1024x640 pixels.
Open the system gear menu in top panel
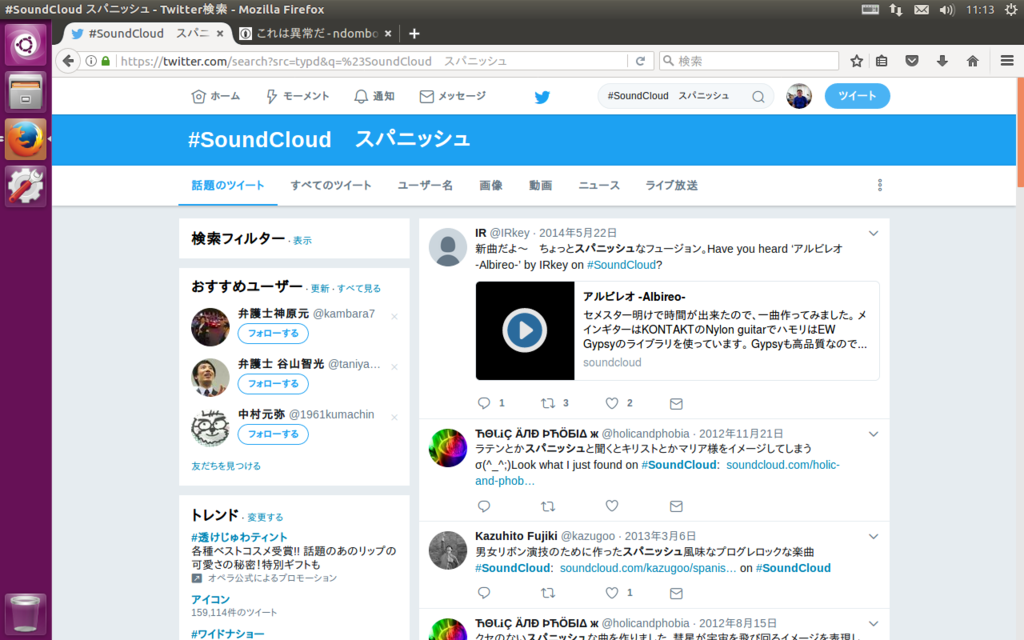click(1011, 10)
